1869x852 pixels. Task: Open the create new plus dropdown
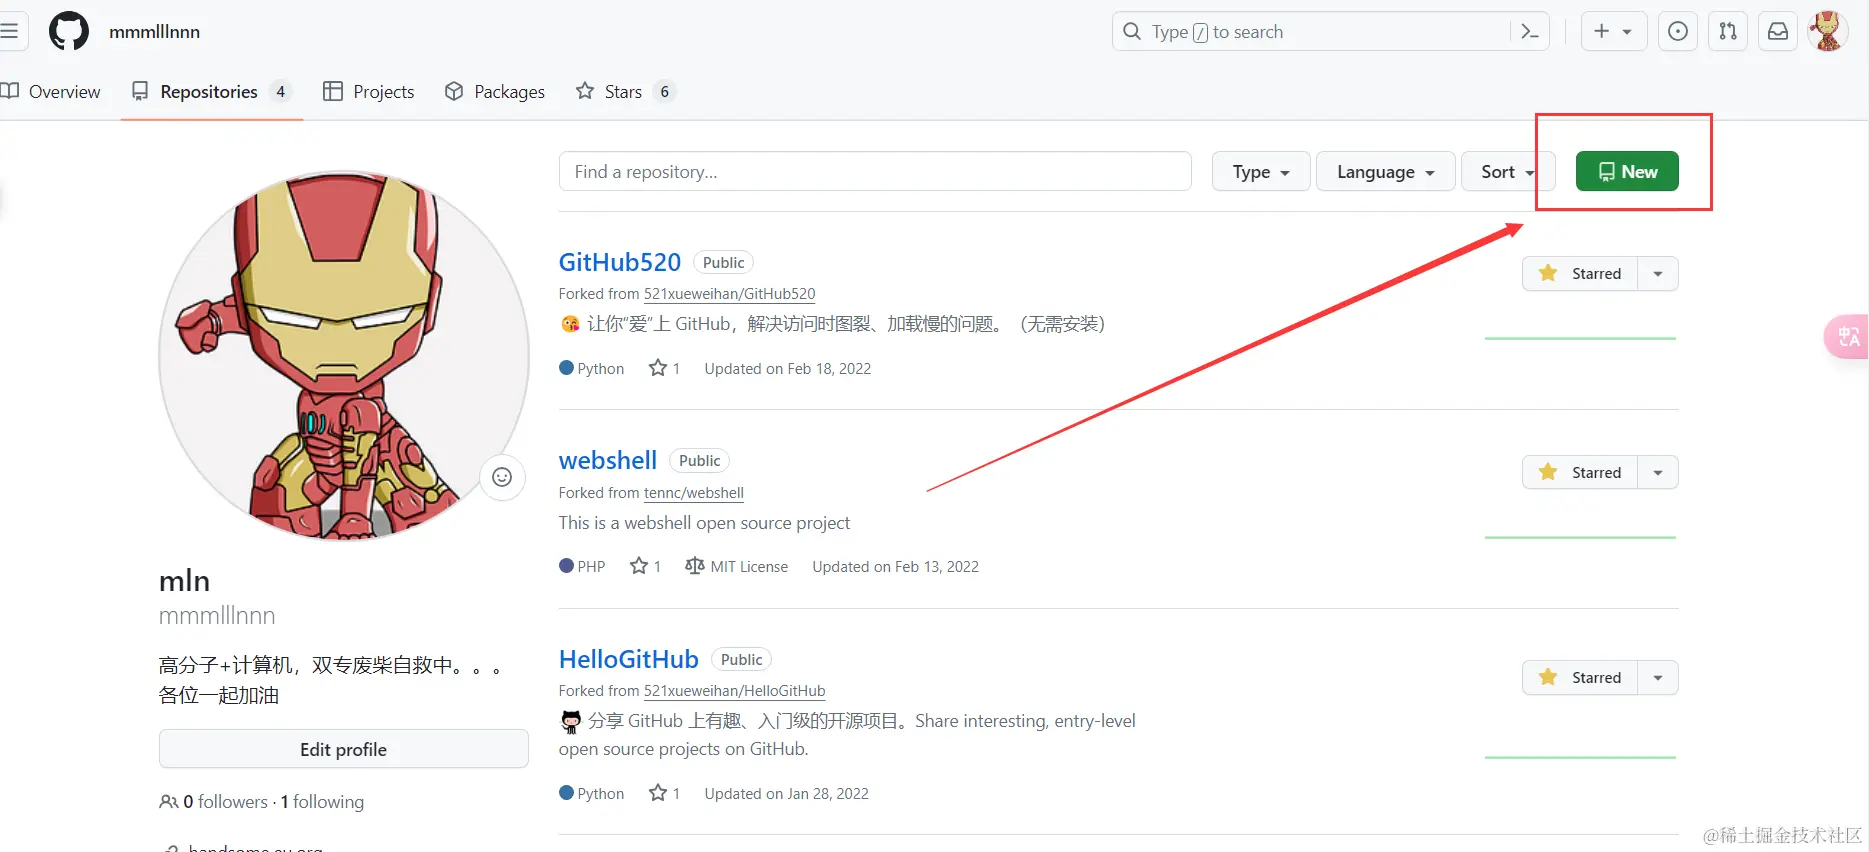pyautogui.click(x=1613, y=32)
